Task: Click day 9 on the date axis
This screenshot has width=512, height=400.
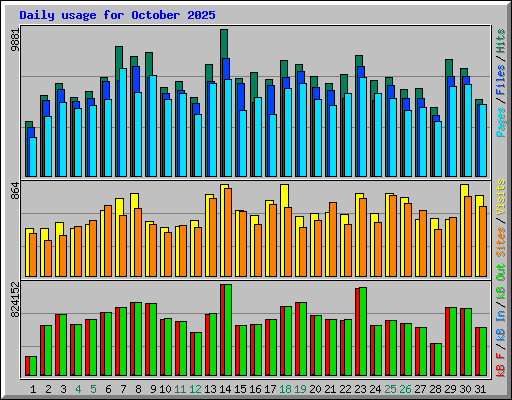Action: click(153, 389)
